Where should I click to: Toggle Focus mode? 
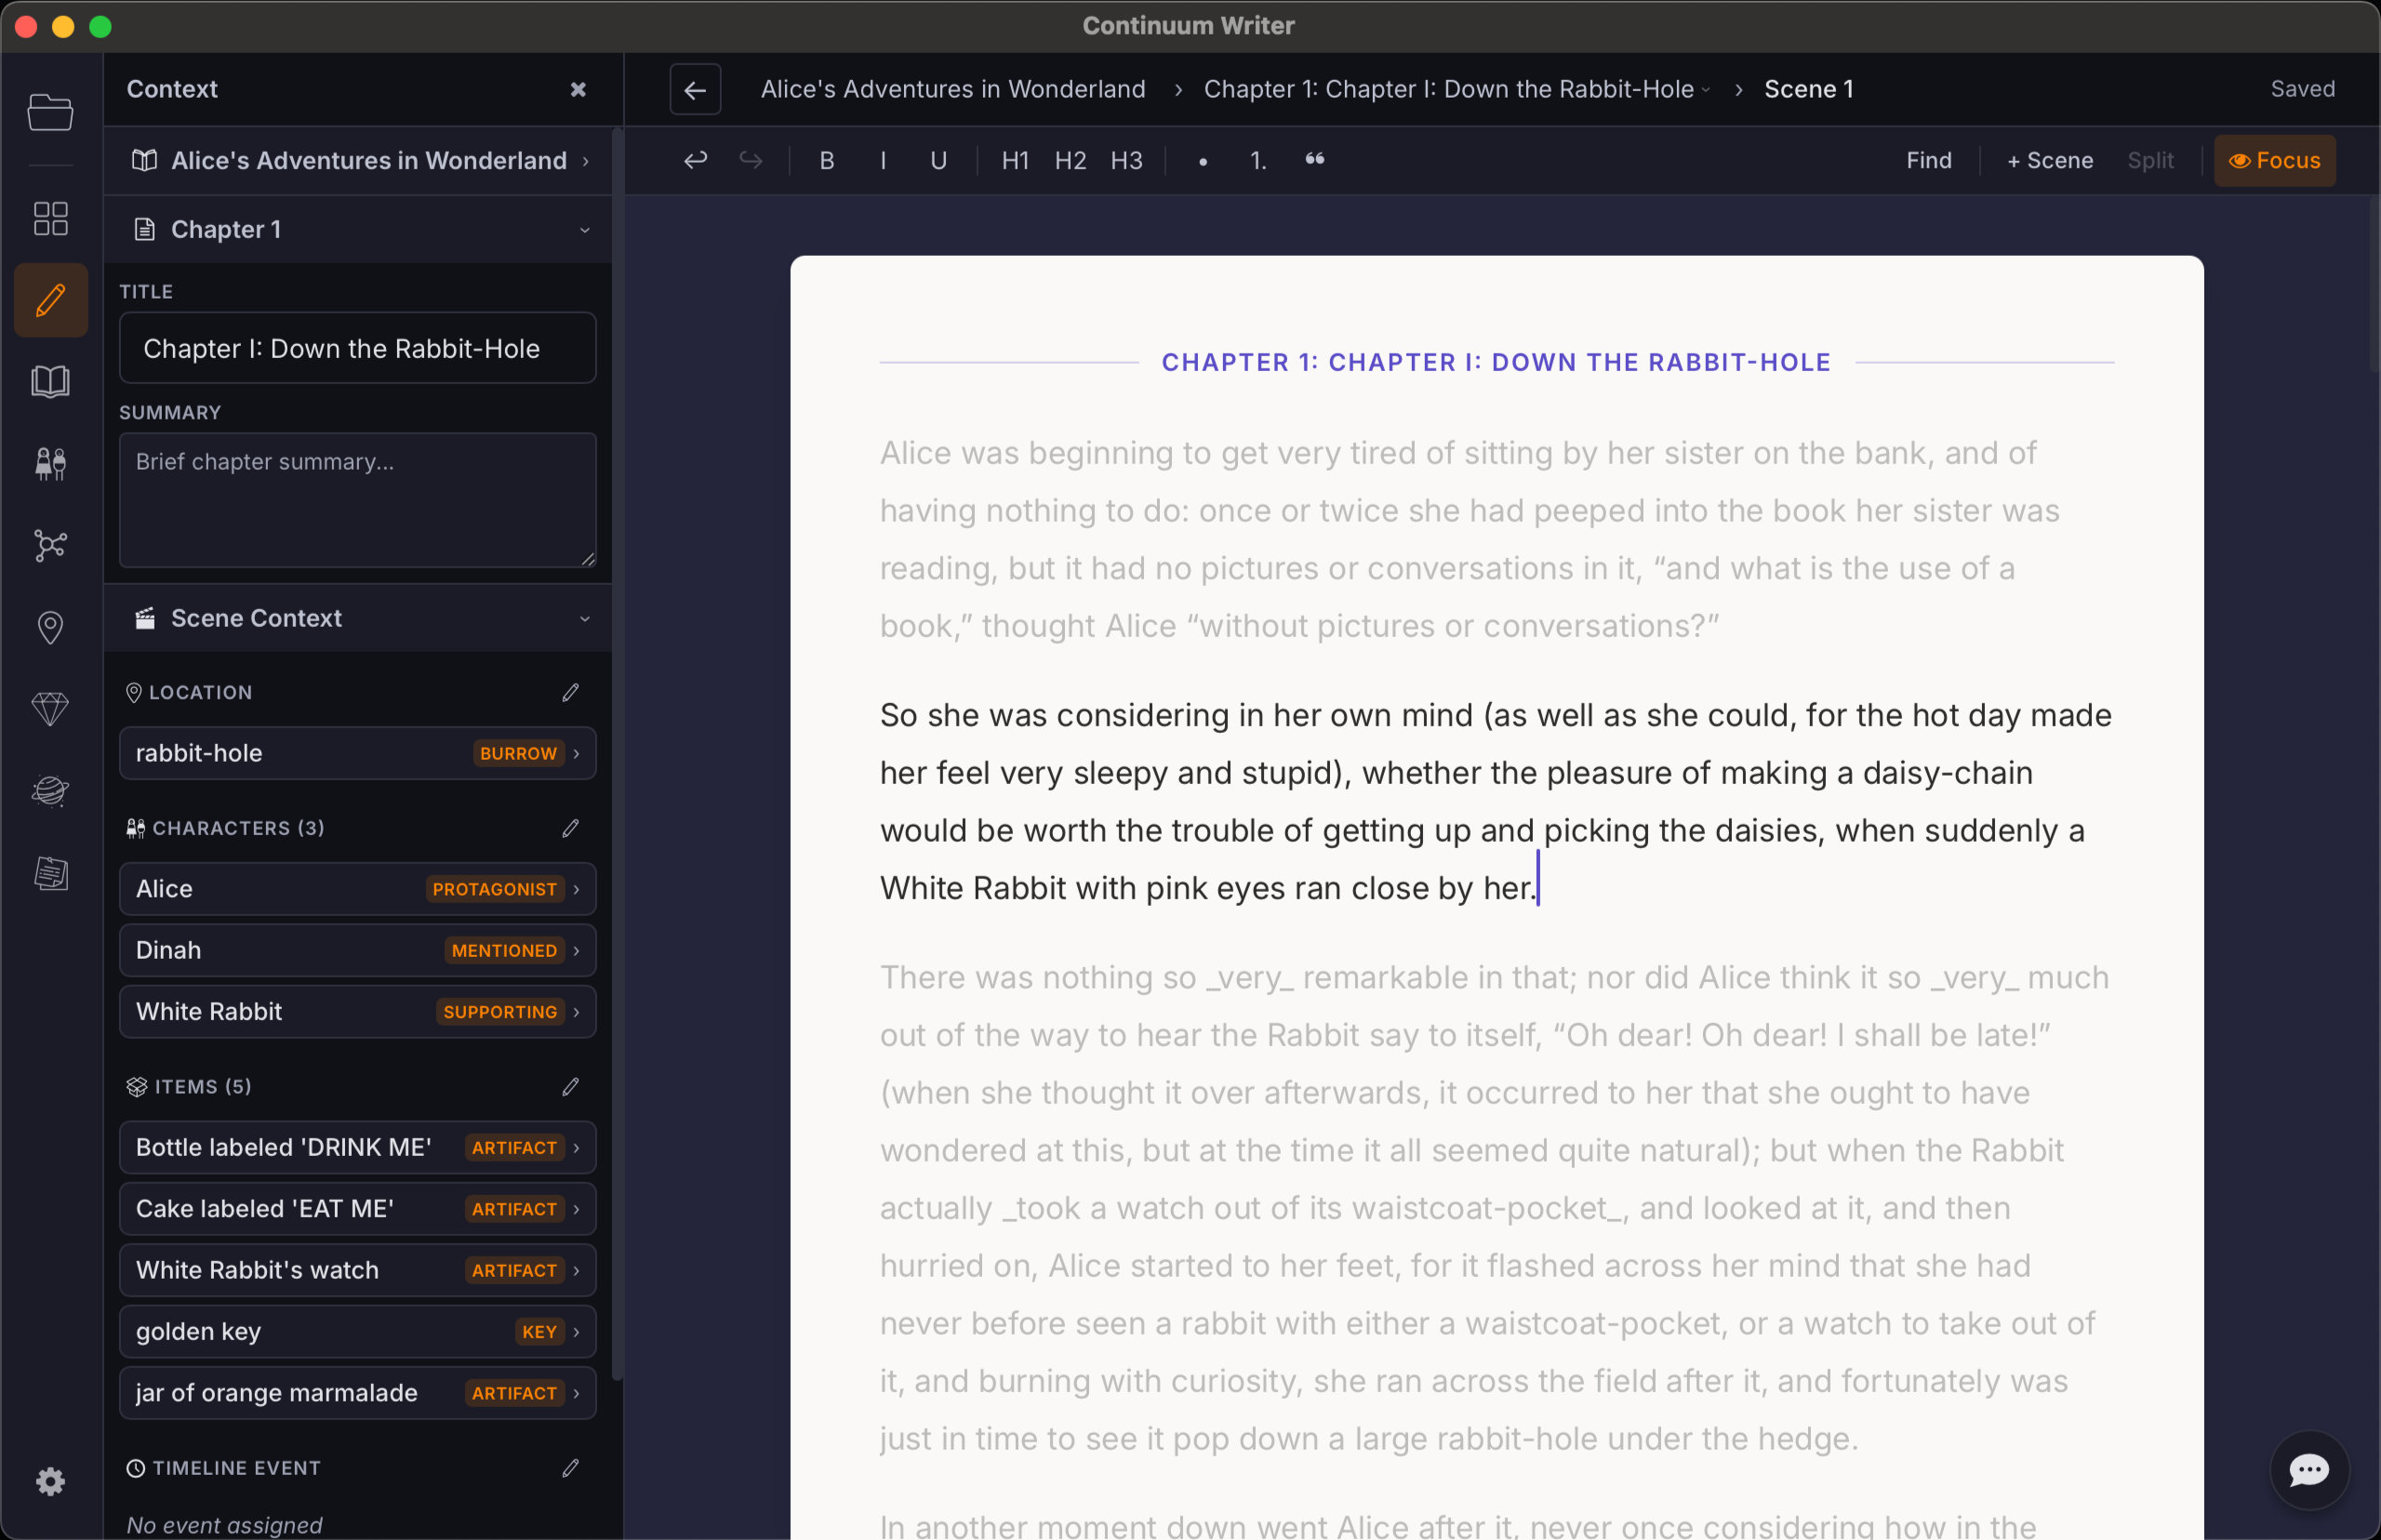click(x=2274, y=160)
